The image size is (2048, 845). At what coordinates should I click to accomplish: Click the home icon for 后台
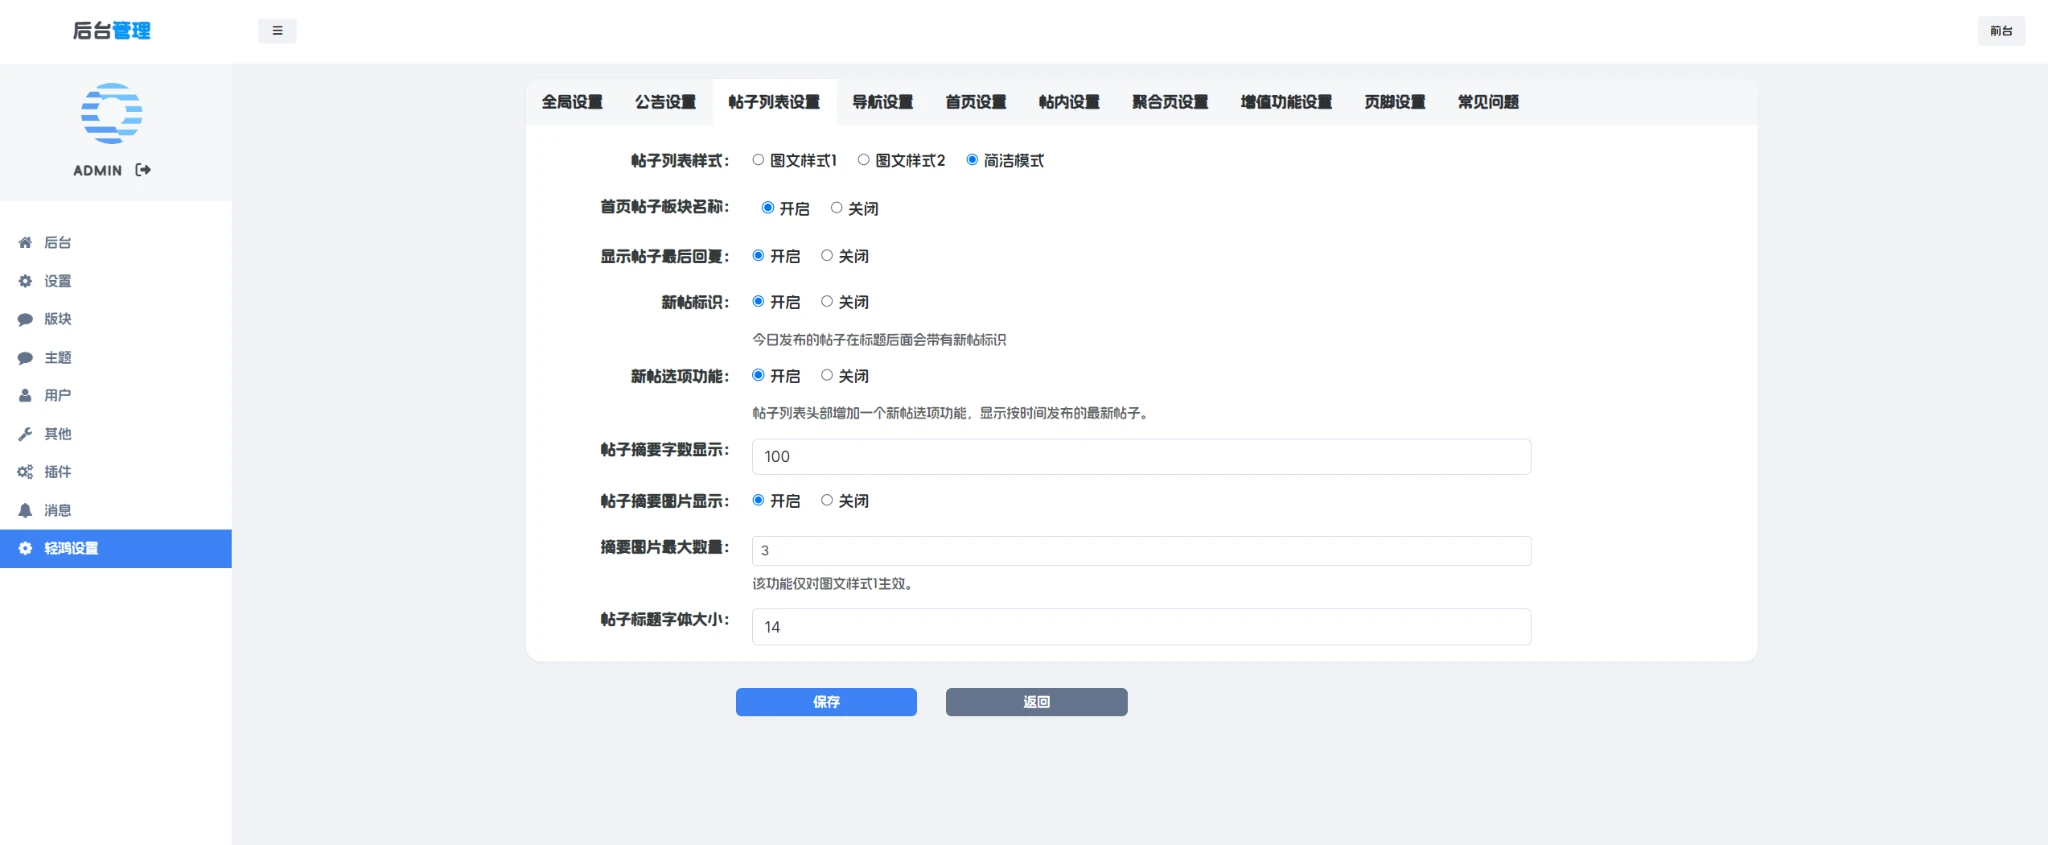tap(25, 243)
